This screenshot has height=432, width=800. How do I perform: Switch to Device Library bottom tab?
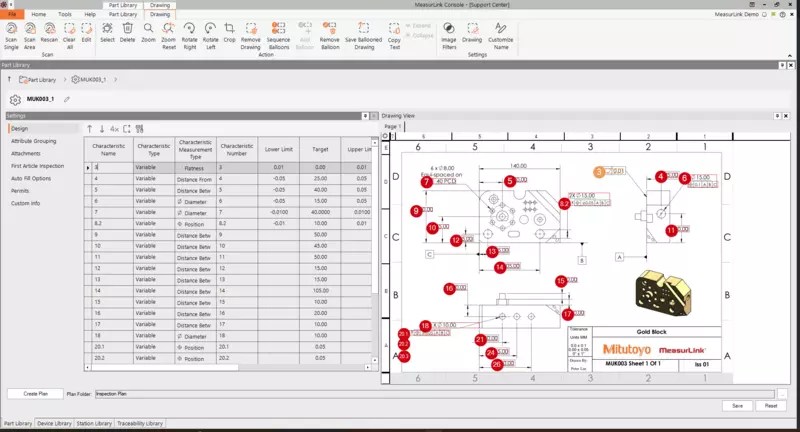(54, 423)
